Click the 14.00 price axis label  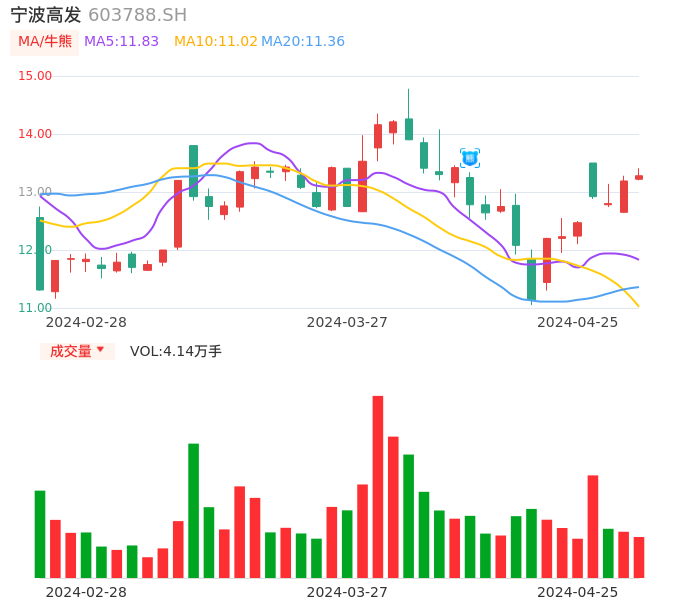(x=36, y=134)
